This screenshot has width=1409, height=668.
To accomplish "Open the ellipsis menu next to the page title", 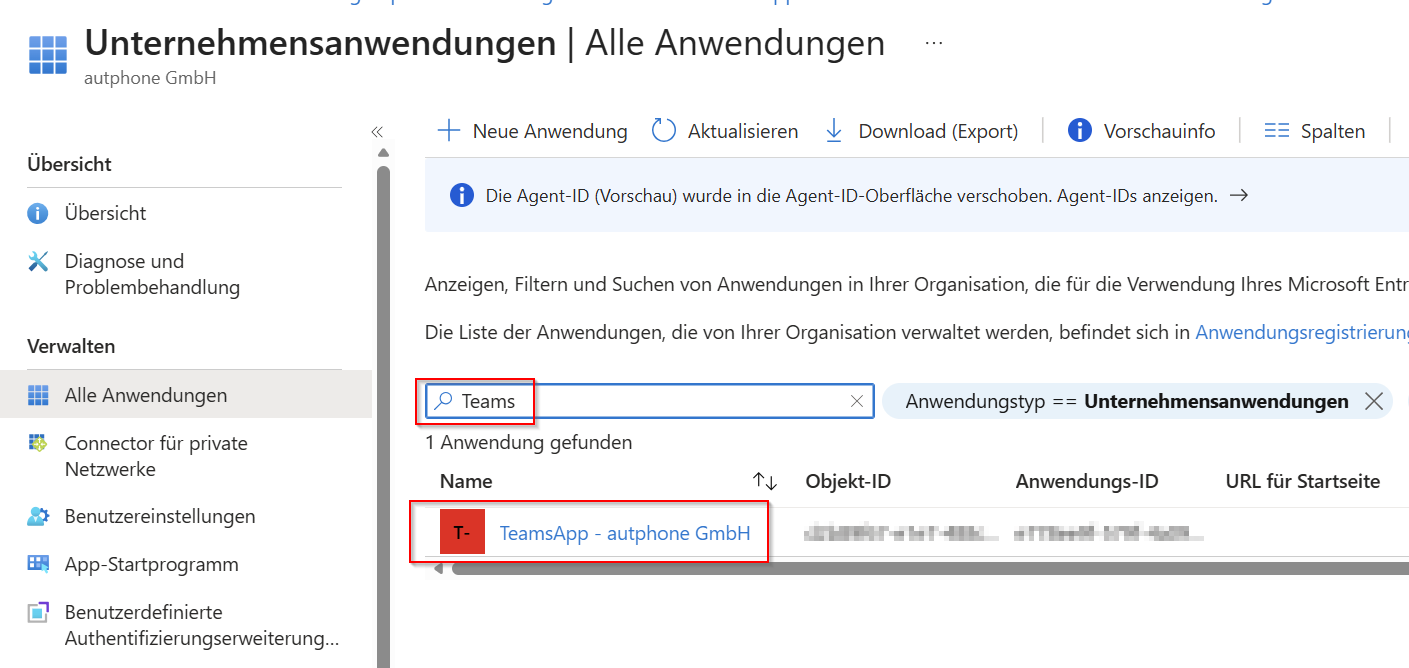I will [932, 42].
